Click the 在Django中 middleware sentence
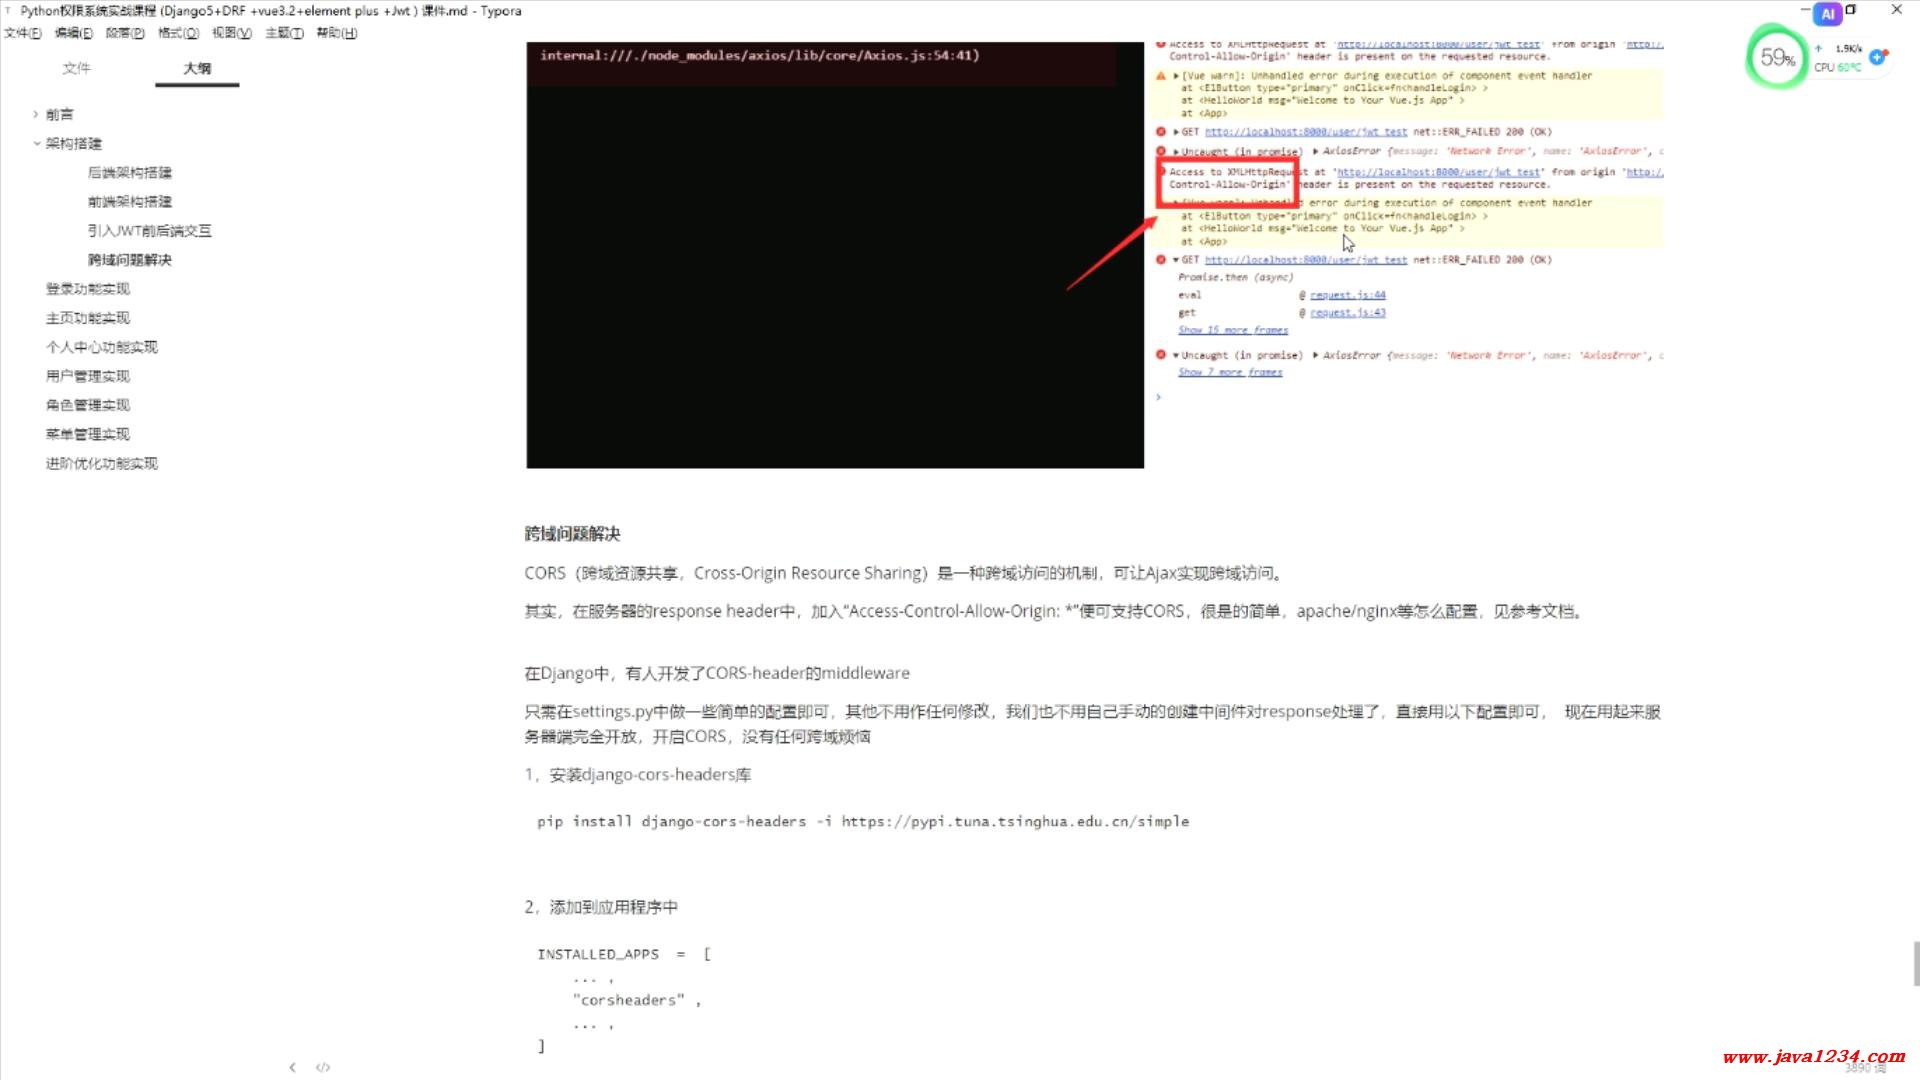The height and width of the screenshot is (1080, 1920). pos(717,673)
